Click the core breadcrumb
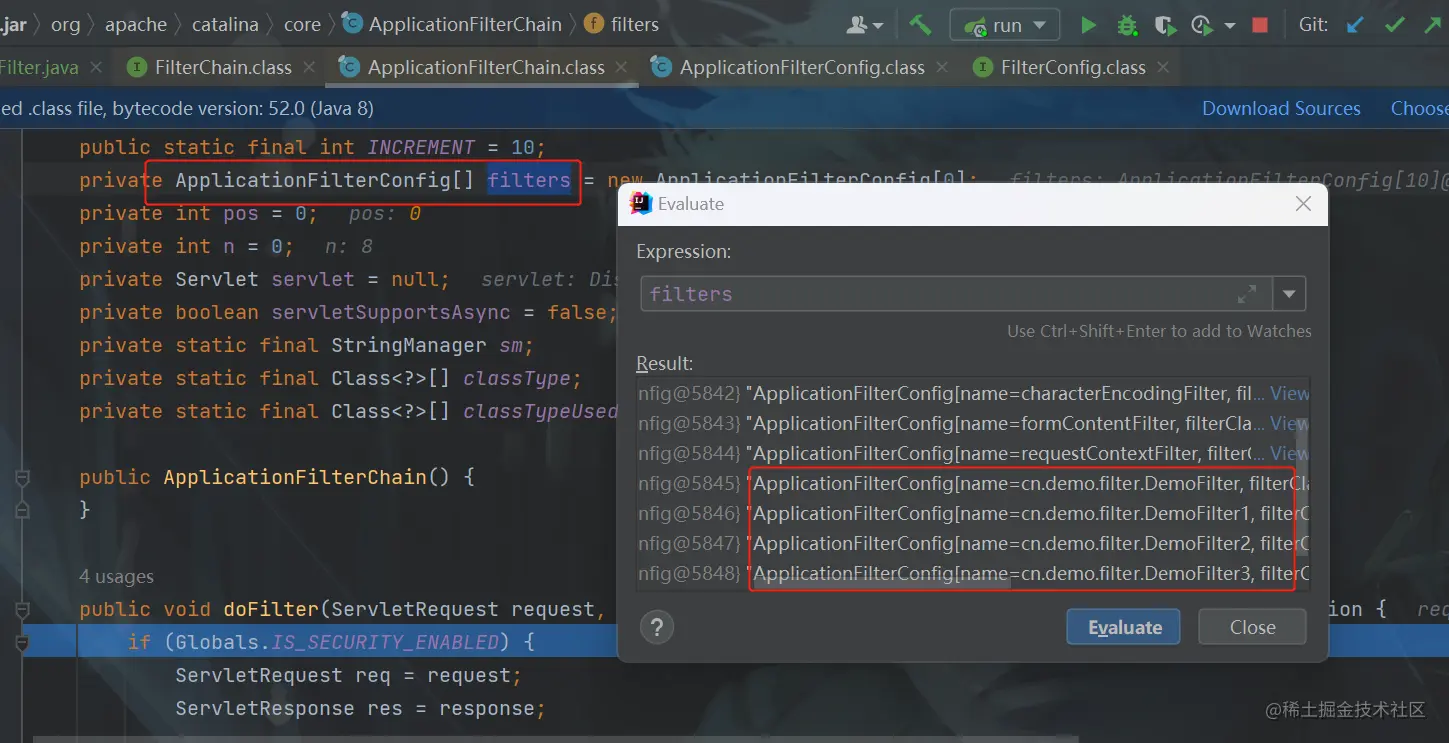 tap(302, 25)
